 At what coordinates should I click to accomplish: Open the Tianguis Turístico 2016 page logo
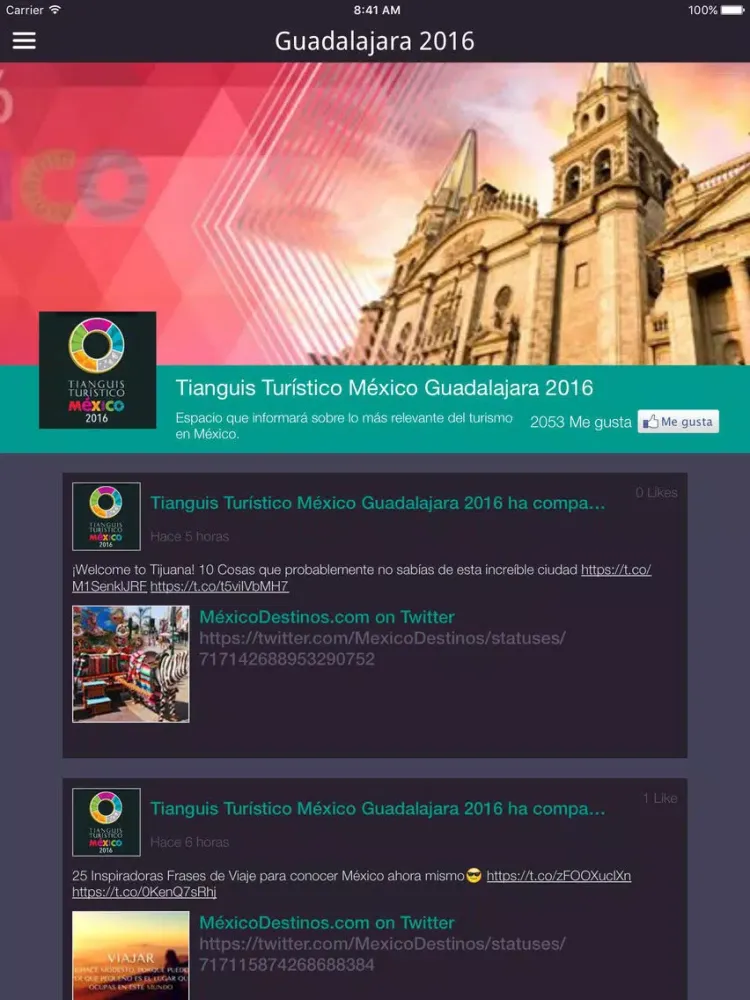(98, 370)
